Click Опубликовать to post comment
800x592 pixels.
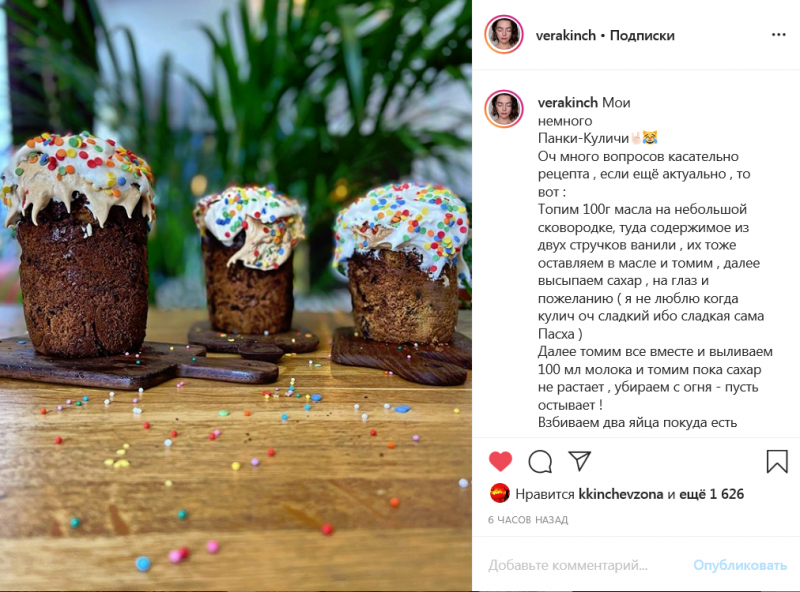click(740, 565)
